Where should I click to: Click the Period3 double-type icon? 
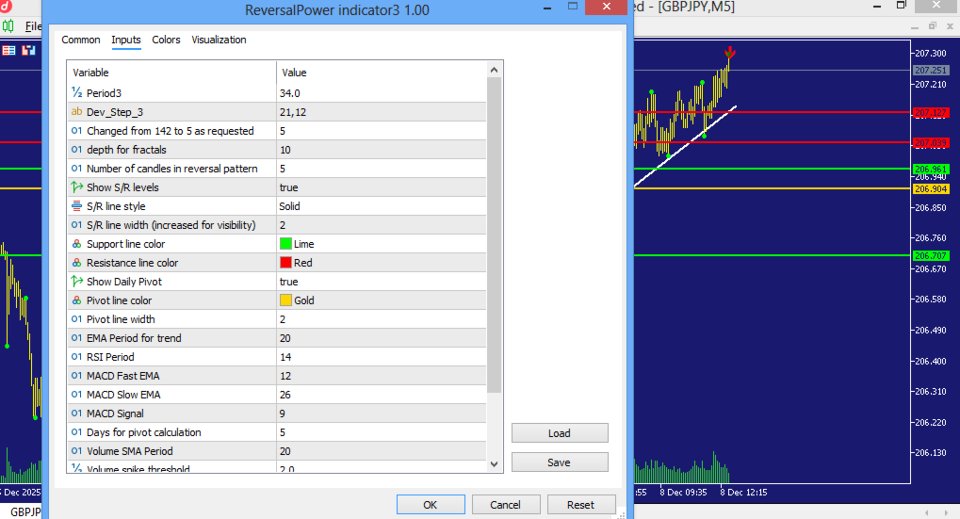click(x=77, y=93)
